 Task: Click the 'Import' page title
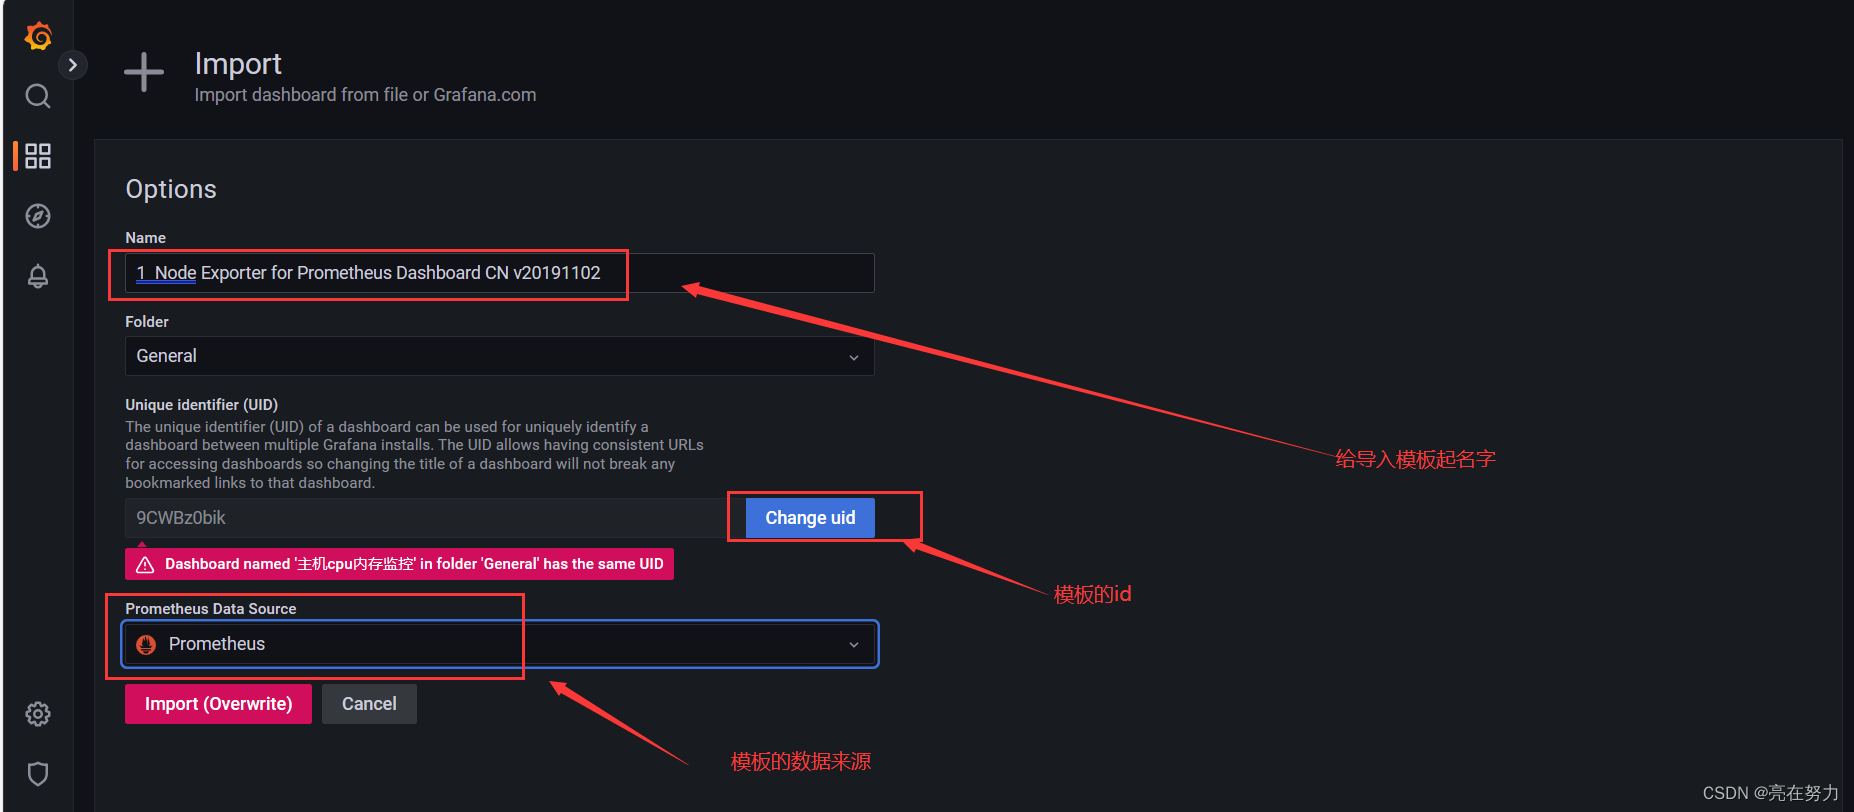tap(238, 63)
